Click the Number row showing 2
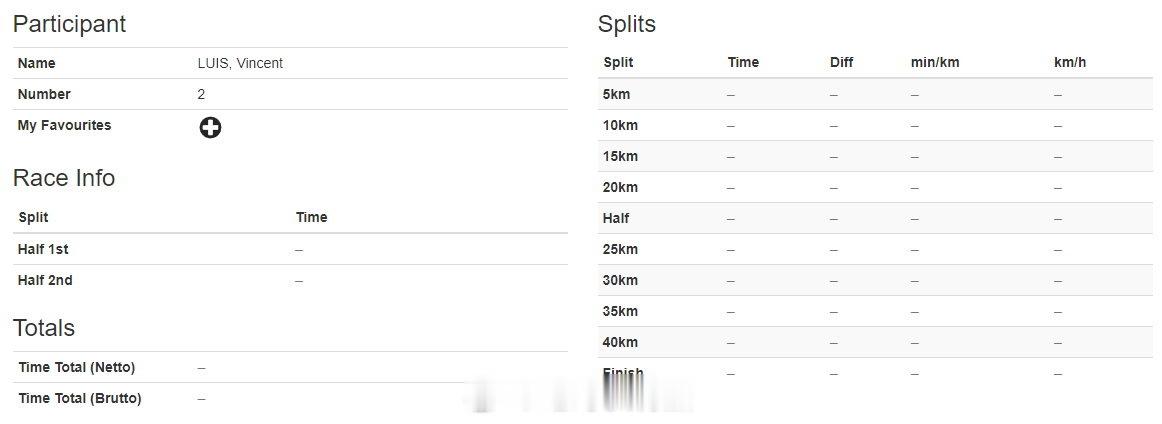This screenshot has height=424, width=1162. (x=290, y=94)
